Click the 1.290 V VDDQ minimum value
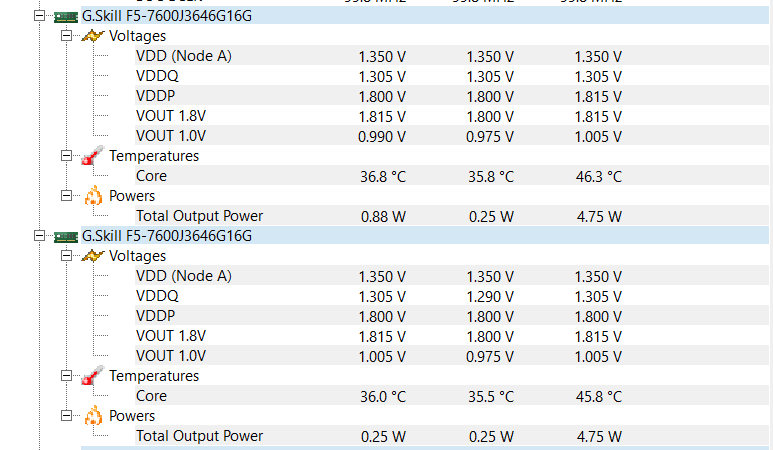Viewport: 773px width, 450px height. click(x=491, y=297)
